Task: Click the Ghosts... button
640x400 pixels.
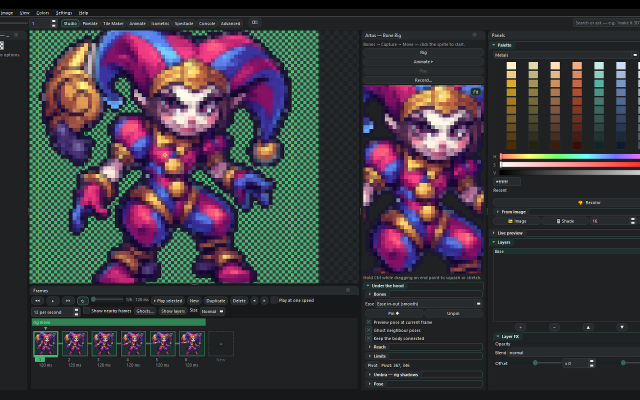Action: (x=145, y=311)
